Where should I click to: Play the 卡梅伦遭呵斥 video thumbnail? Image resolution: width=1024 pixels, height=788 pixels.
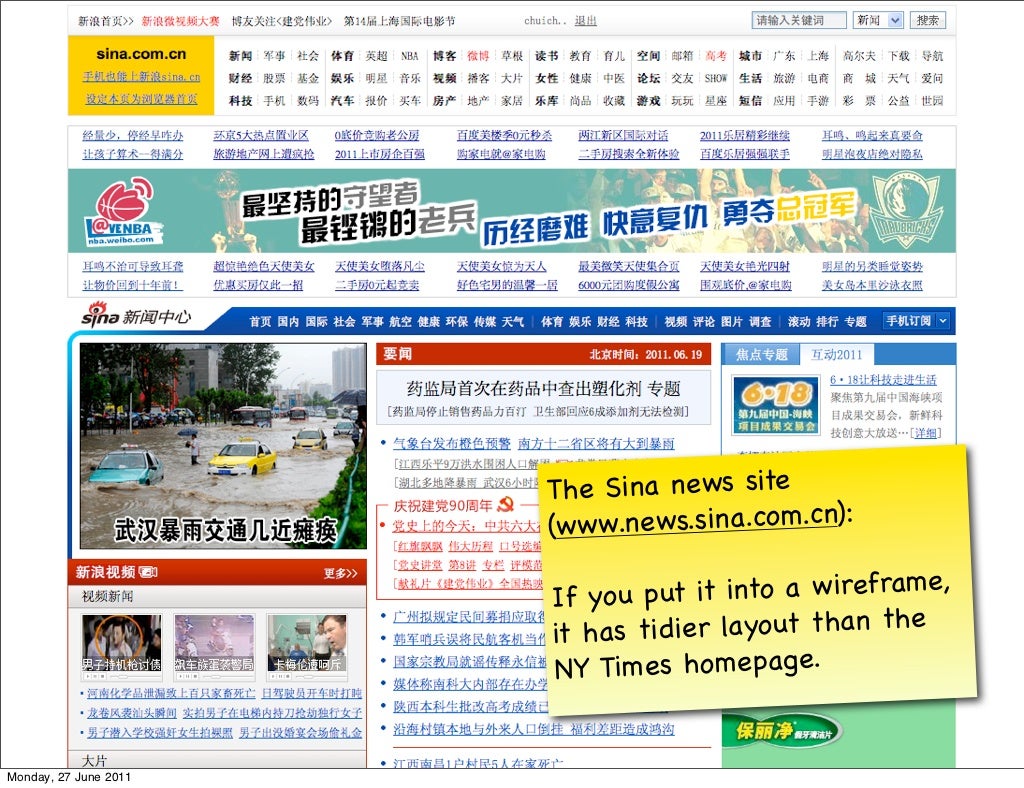(x=307, y=644)
